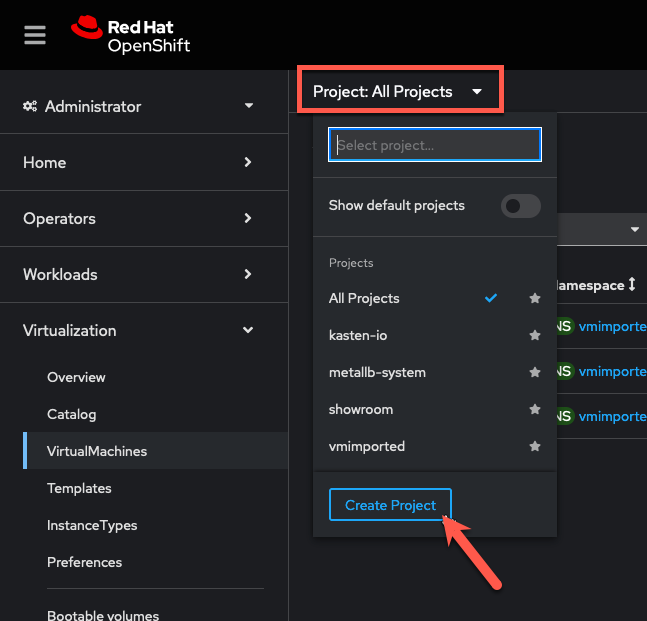This screenshot has height=621, width=647.
Task: Click the Red Hat OpenShift logo
Action: coord(130,35)
